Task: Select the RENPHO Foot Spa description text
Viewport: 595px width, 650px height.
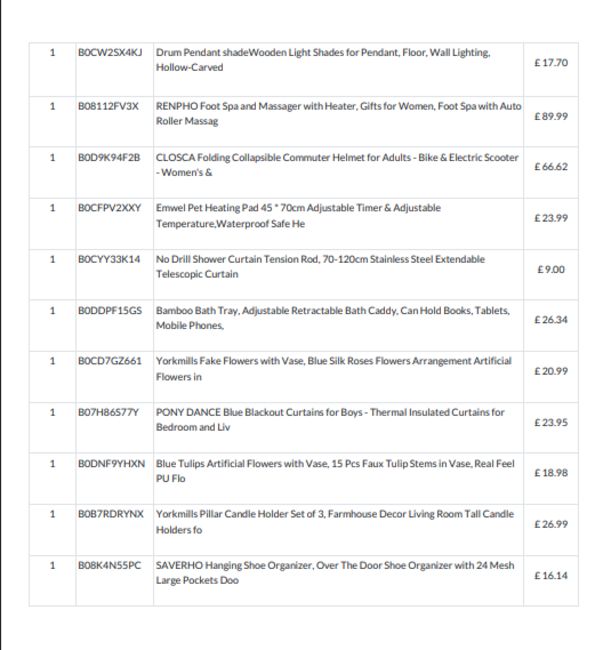Action: (x=338, y=114)
